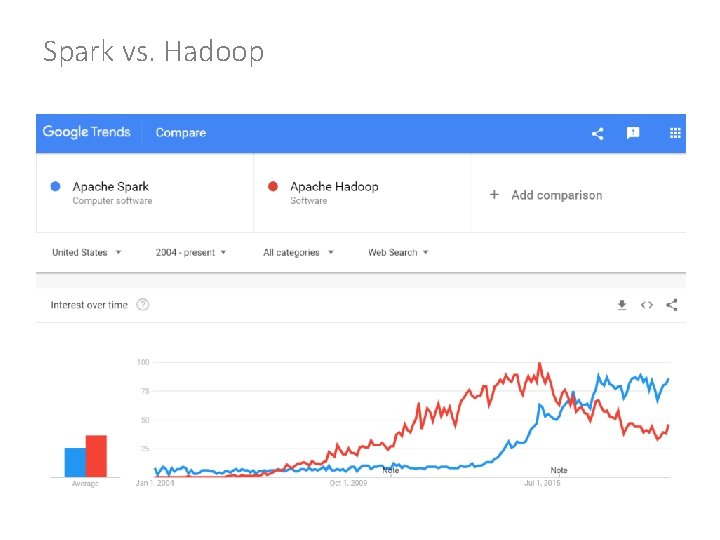Select the Apache Hadoop search term
The height and width of the screenshot is (540, 720).
334,187
